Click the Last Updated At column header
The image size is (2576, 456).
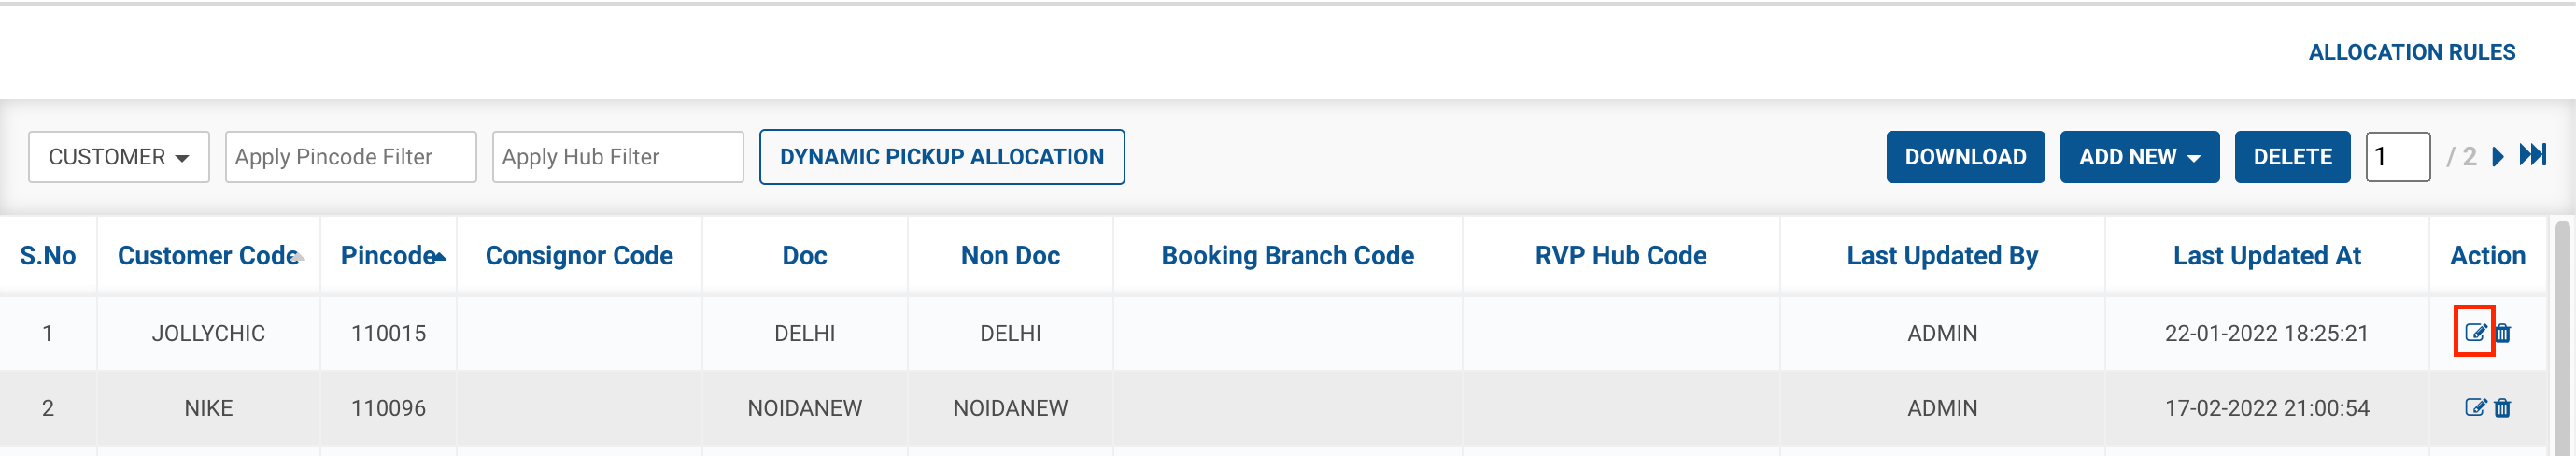coord(2266,256)
